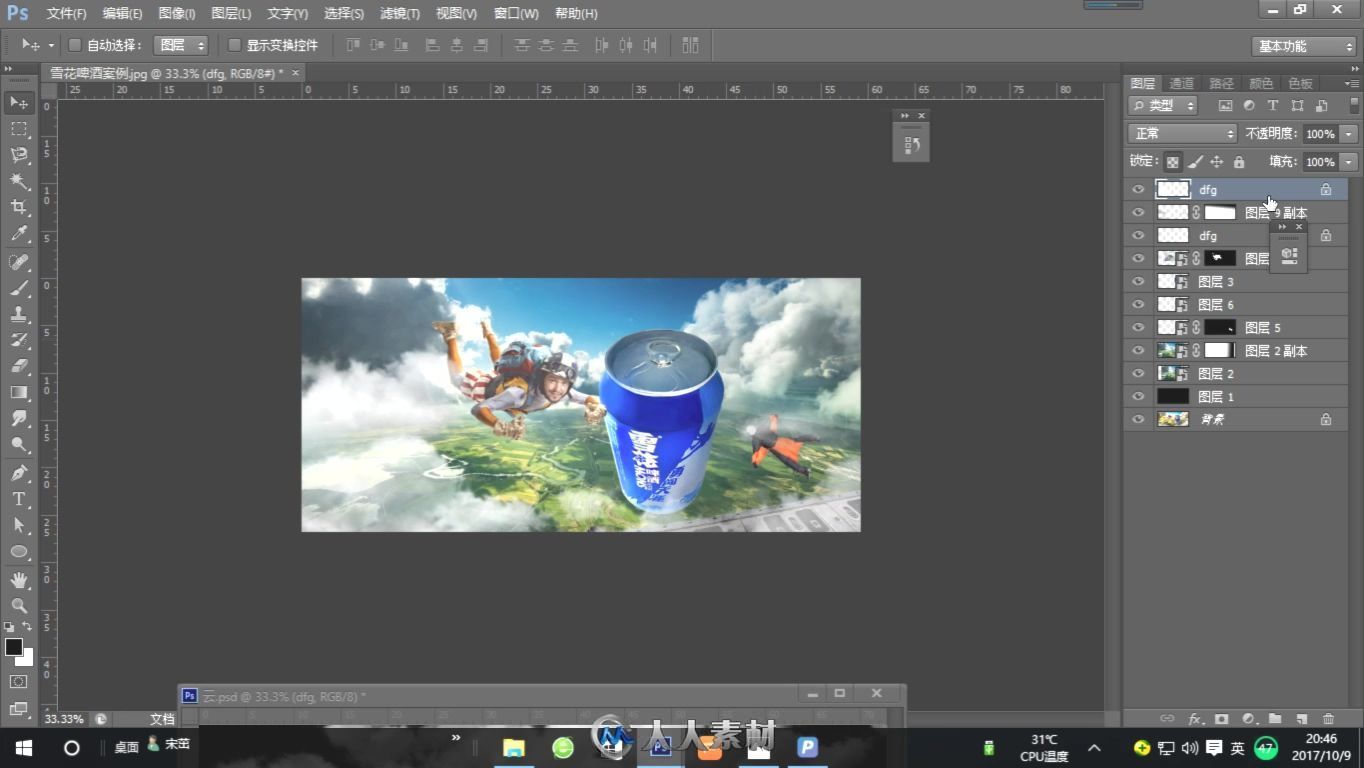
Task: Click opacity 不透明度 100% field
Action: click(x=1320, y=134)
